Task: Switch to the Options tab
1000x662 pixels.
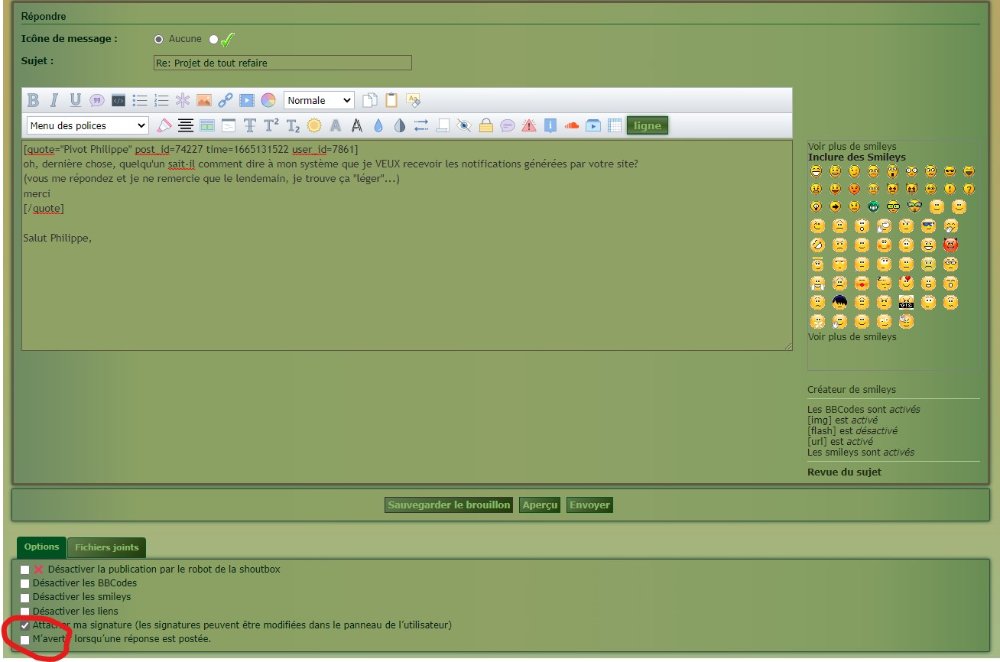Action: coord(41,547)
